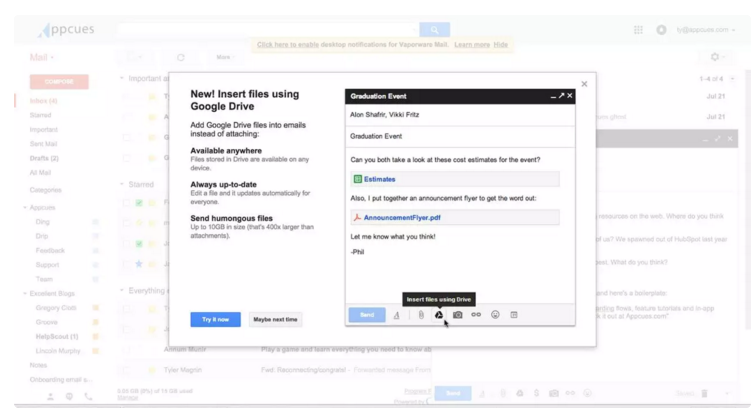
Task: Open the Estimates spreadsheet attachment link
Action: [380, 179]
